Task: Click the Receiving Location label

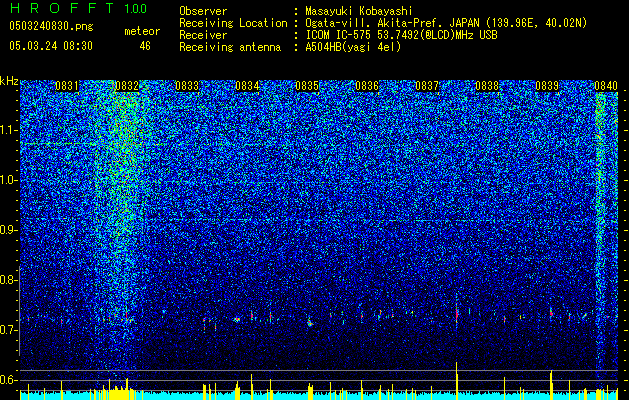Action: click(x=233, y=23)
